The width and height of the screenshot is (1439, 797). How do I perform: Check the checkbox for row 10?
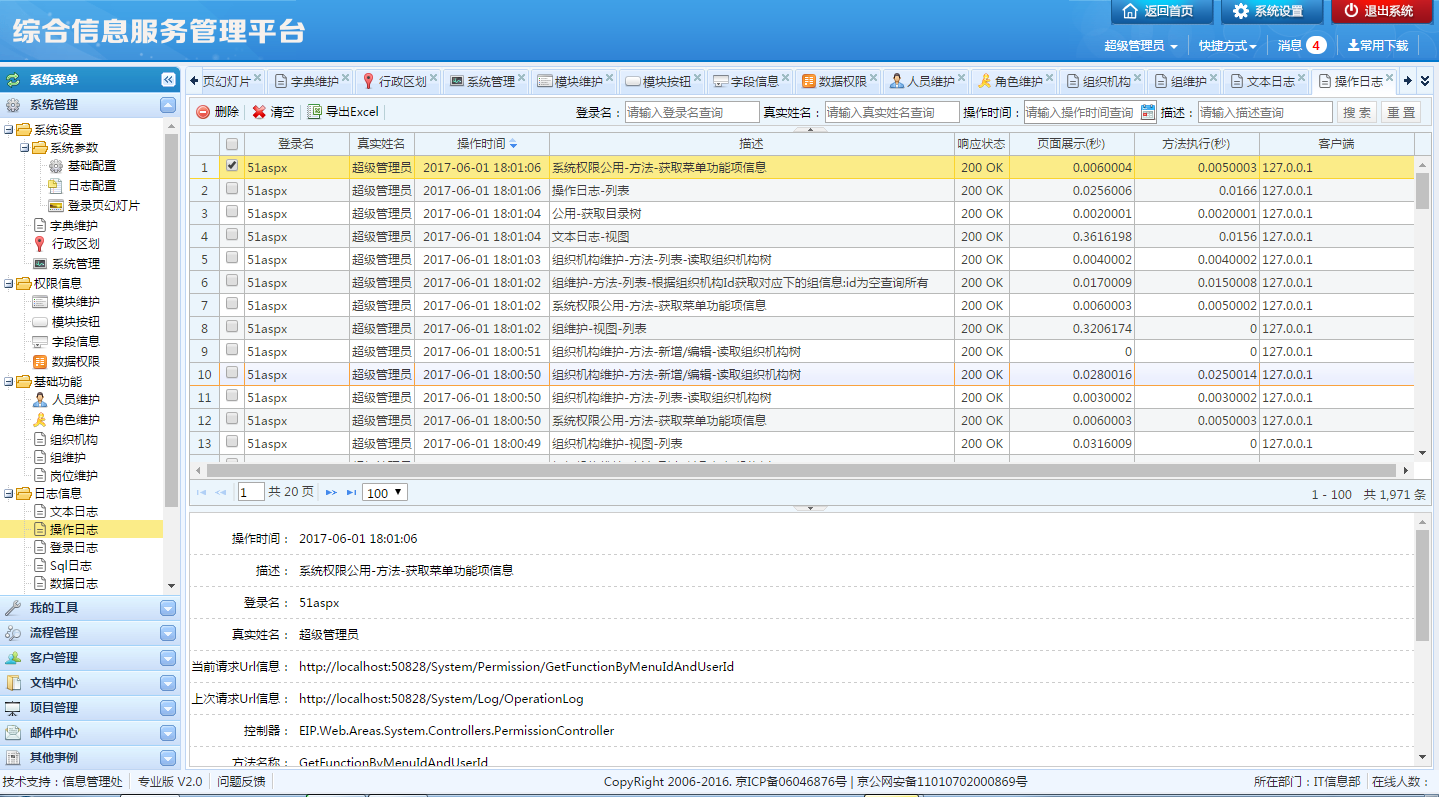(232, 374)
